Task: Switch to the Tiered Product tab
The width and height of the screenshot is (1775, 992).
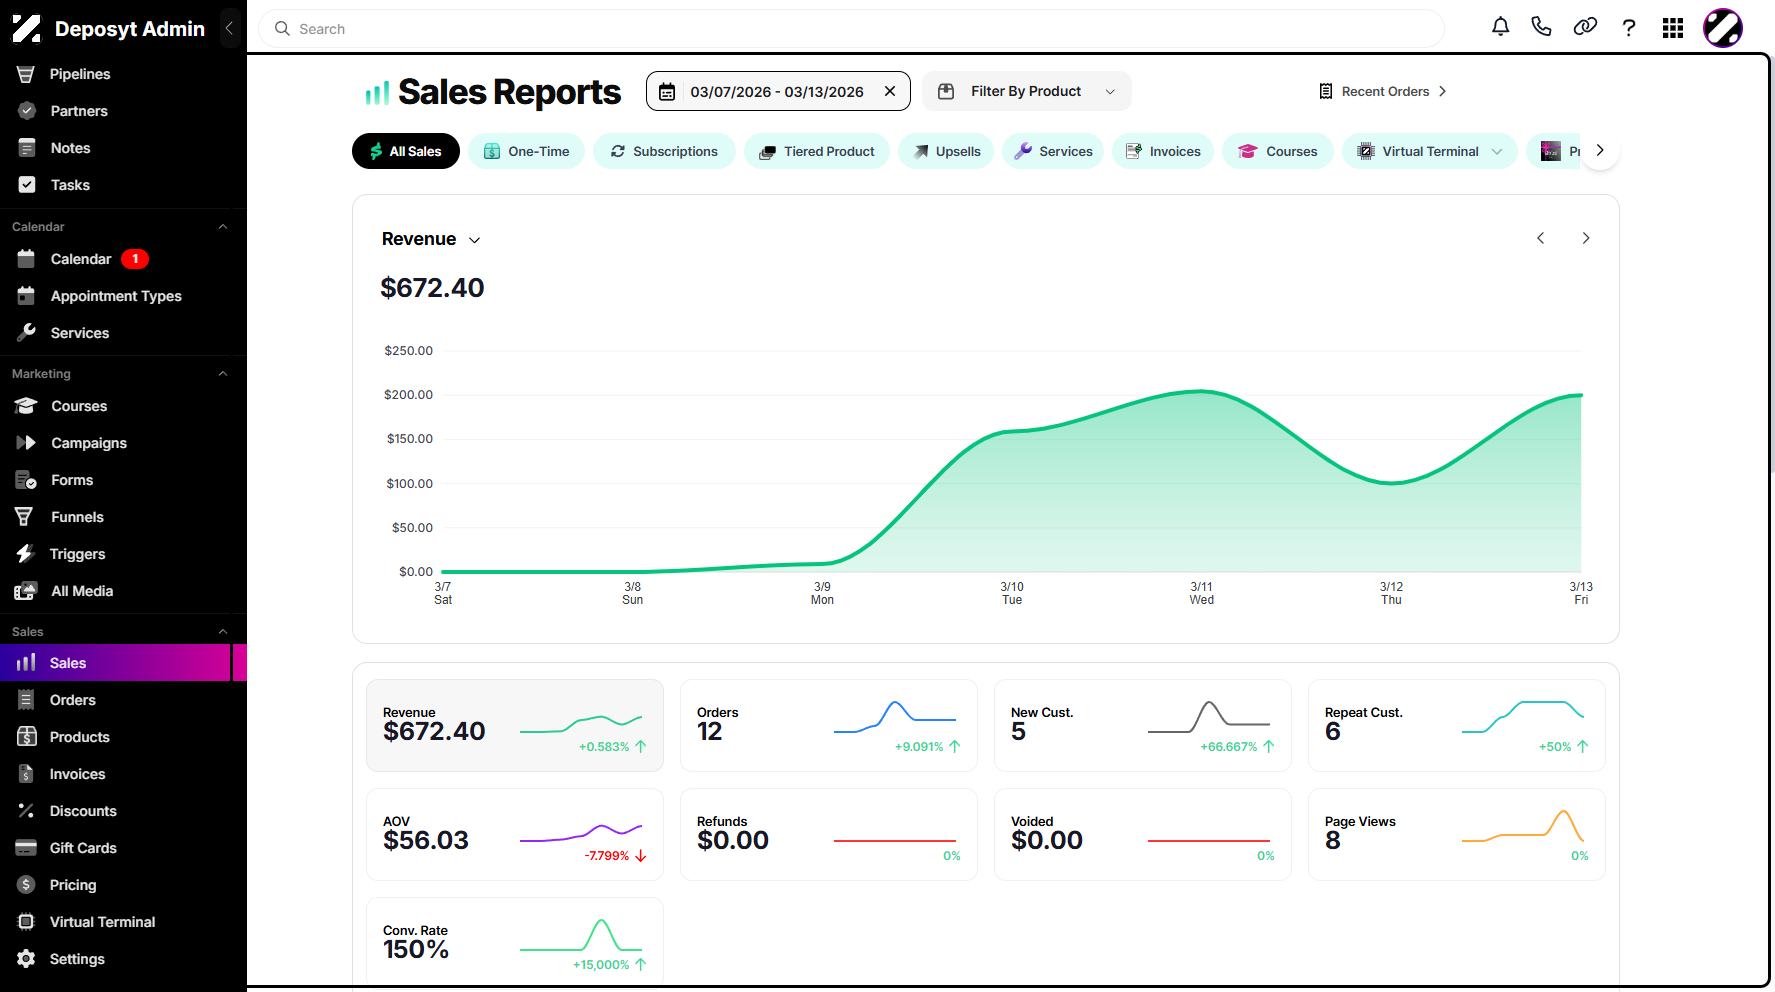Action: point(816,151)
